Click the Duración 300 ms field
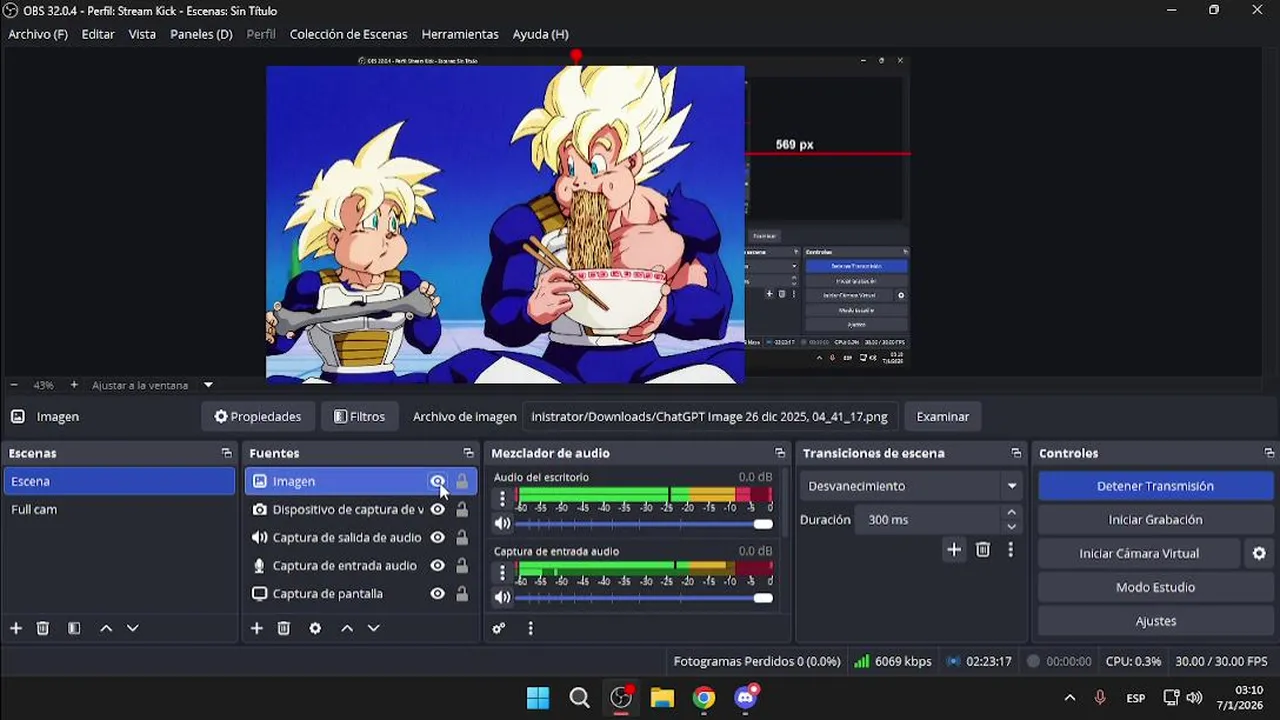The width and height of the screenshot is (1280, 720). click(927, 520)
